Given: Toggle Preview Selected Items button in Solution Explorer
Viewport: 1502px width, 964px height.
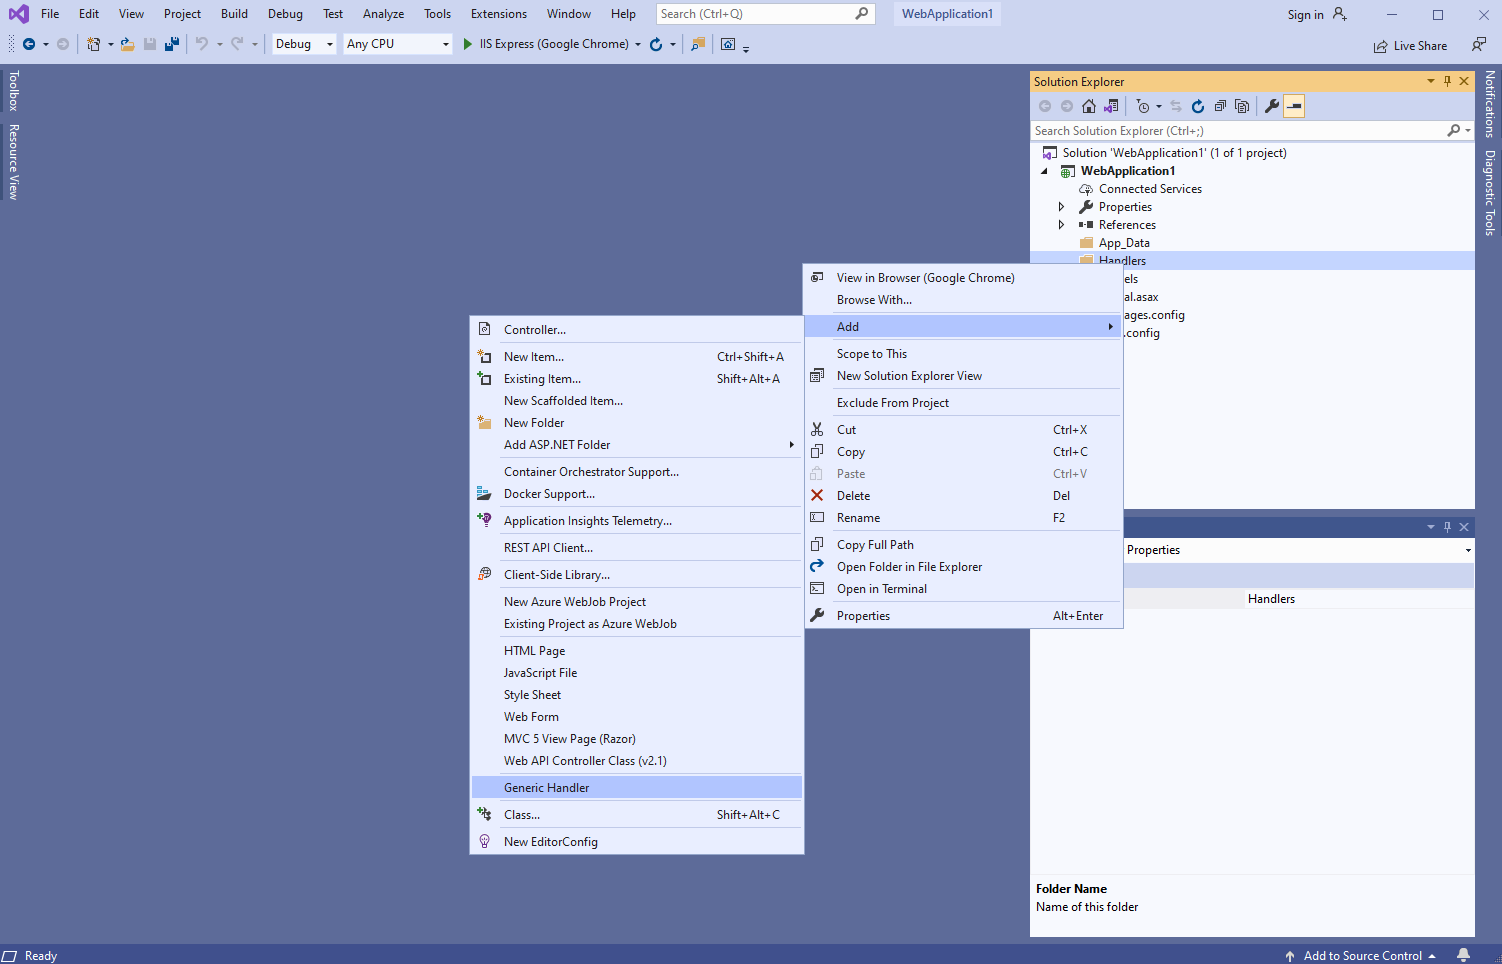Looking at the screenshot, I should tap(1294, 106).
